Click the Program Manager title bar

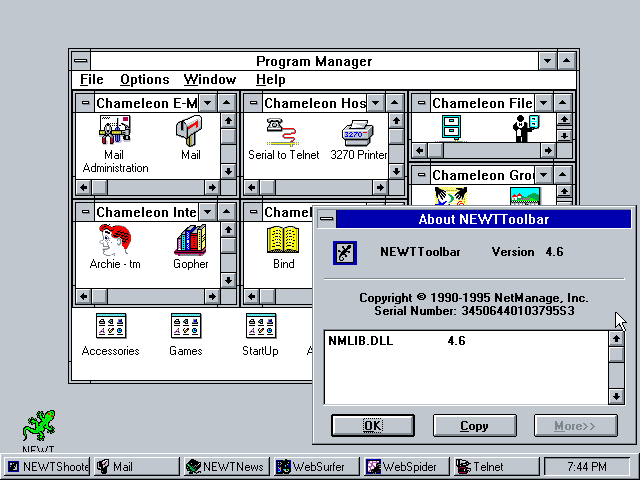tap(314, 61)
